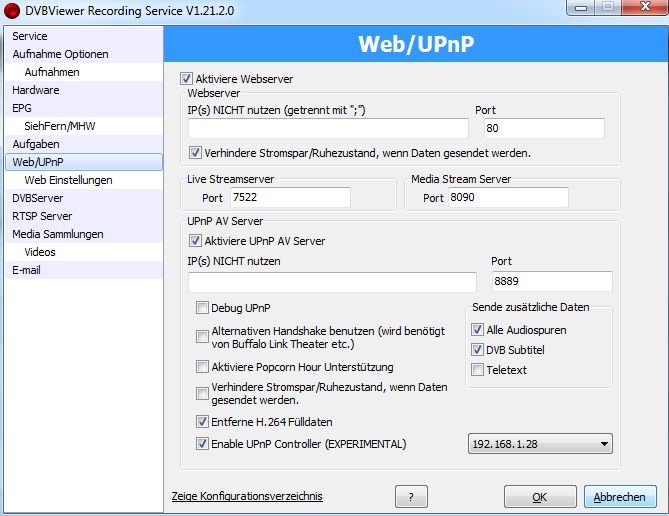This screenshot has width=669, height=516.
Task: Click the Abbrechen button
Action: coord(620,496)
